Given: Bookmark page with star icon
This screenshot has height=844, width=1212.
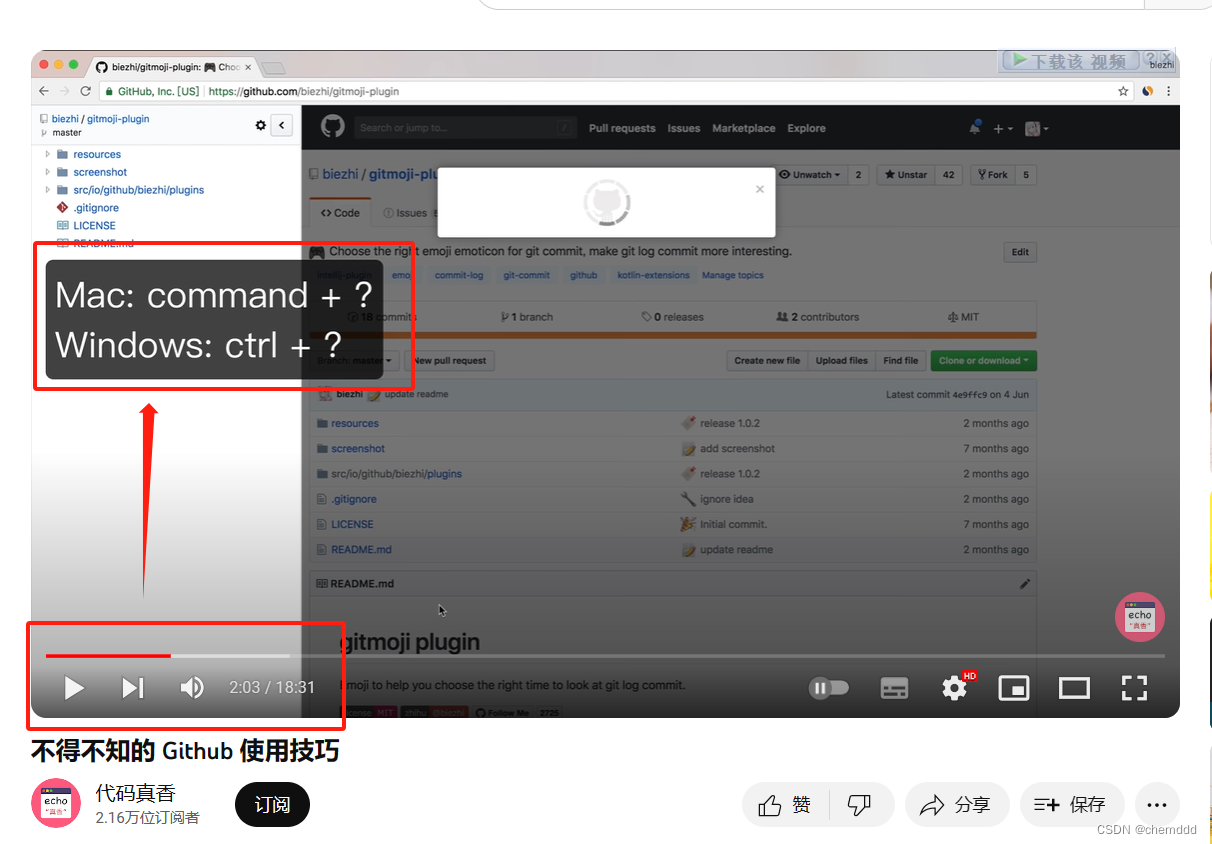Looking at the screenshot, I should 1123,91.
